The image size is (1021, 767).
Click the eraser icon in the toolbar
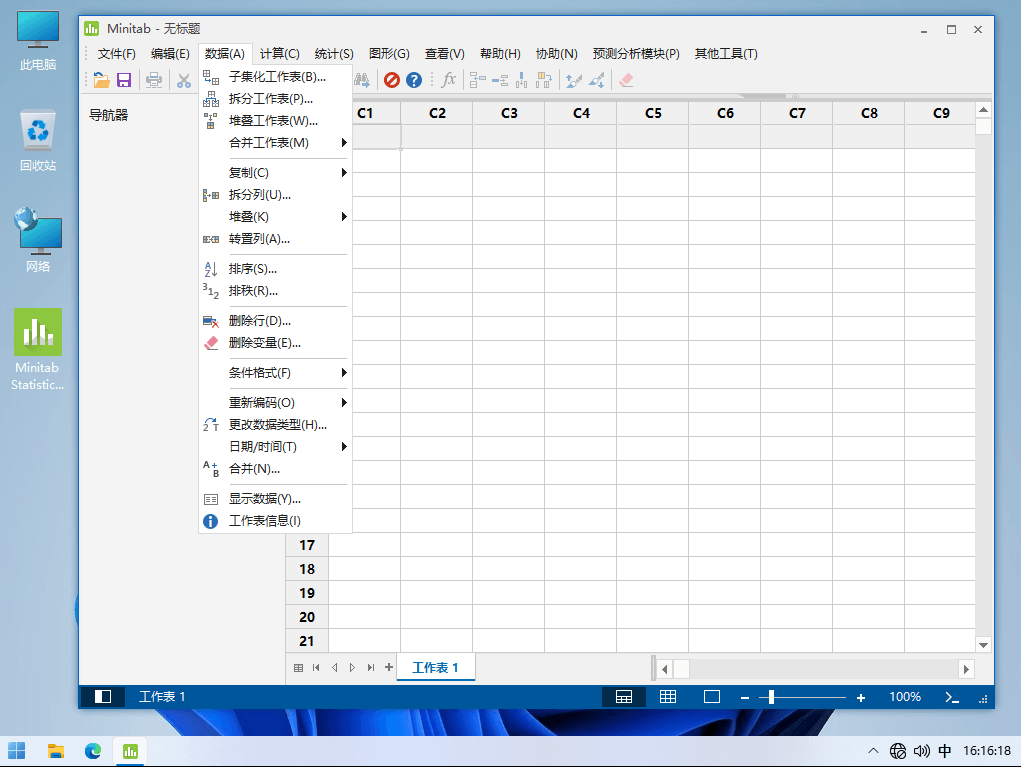point(626,80)
